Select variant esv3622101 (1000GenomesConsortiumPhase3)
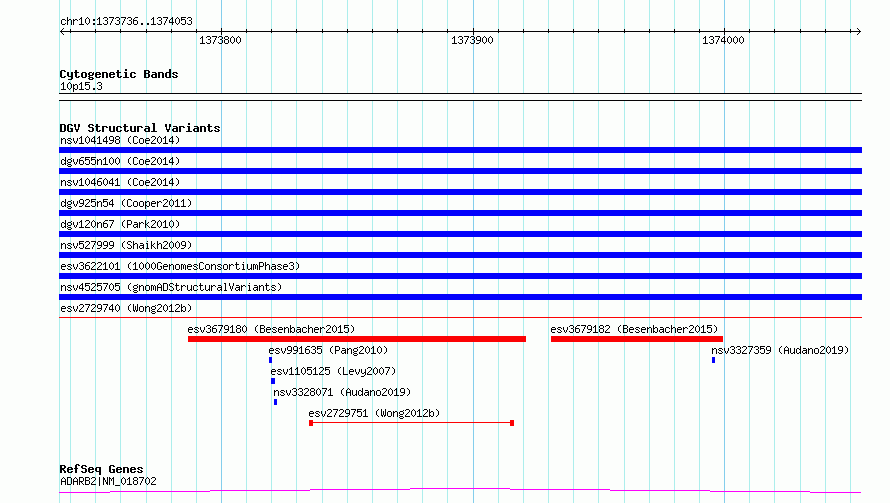The width and height of the screenshot is (890, 503). point(180,266)
